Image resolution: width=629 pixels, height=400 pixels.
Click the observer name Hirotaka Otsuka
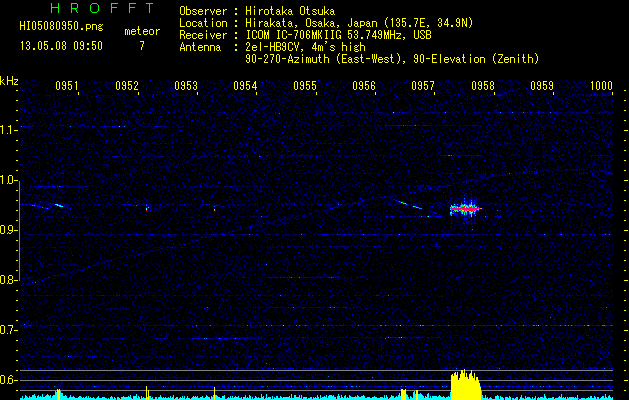290,11
